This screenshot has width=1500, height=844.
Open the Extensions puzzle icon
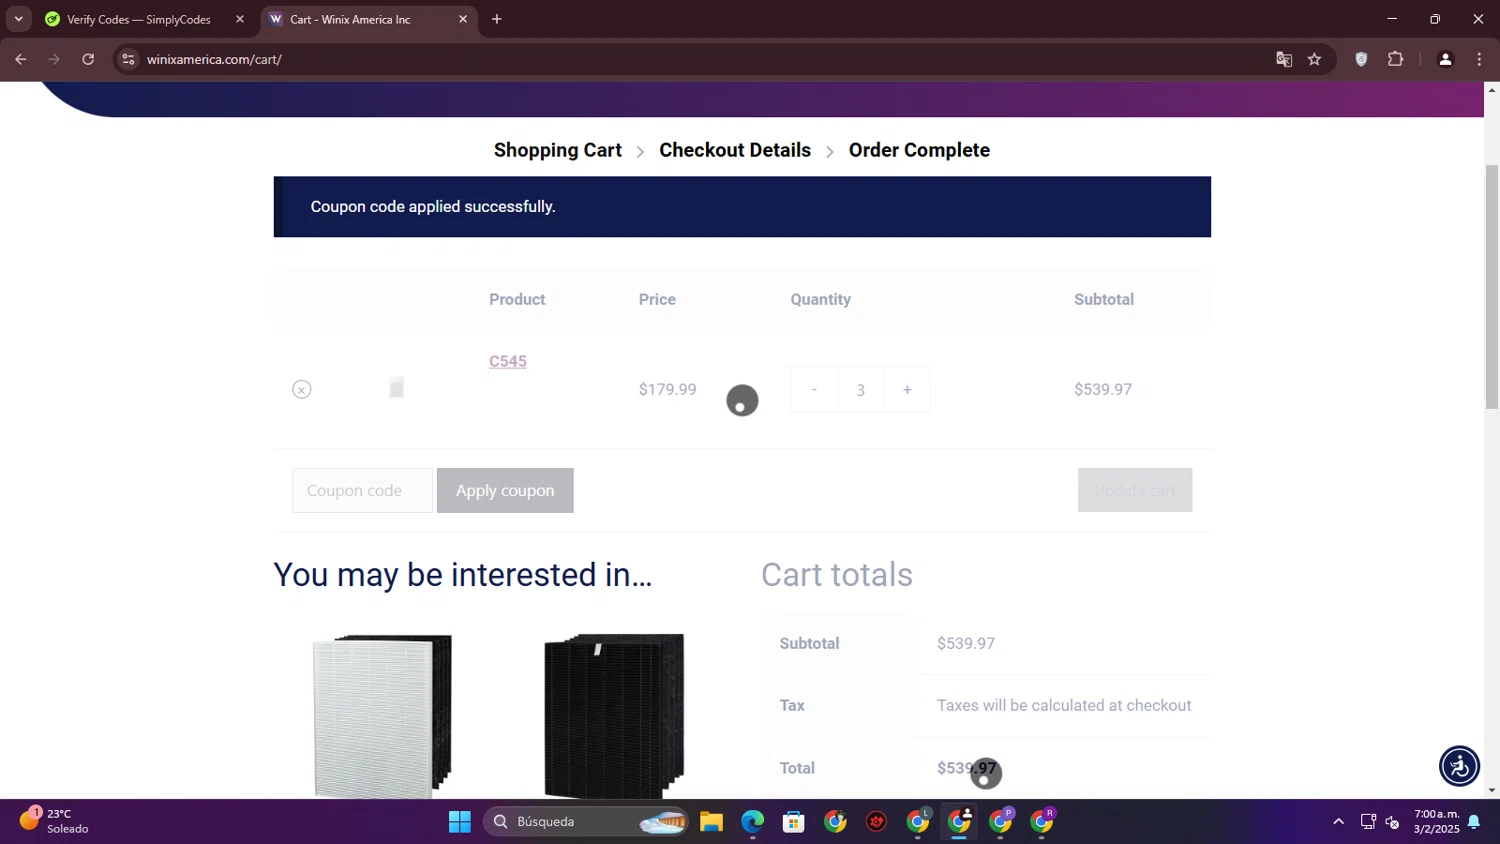point(1396,59)
